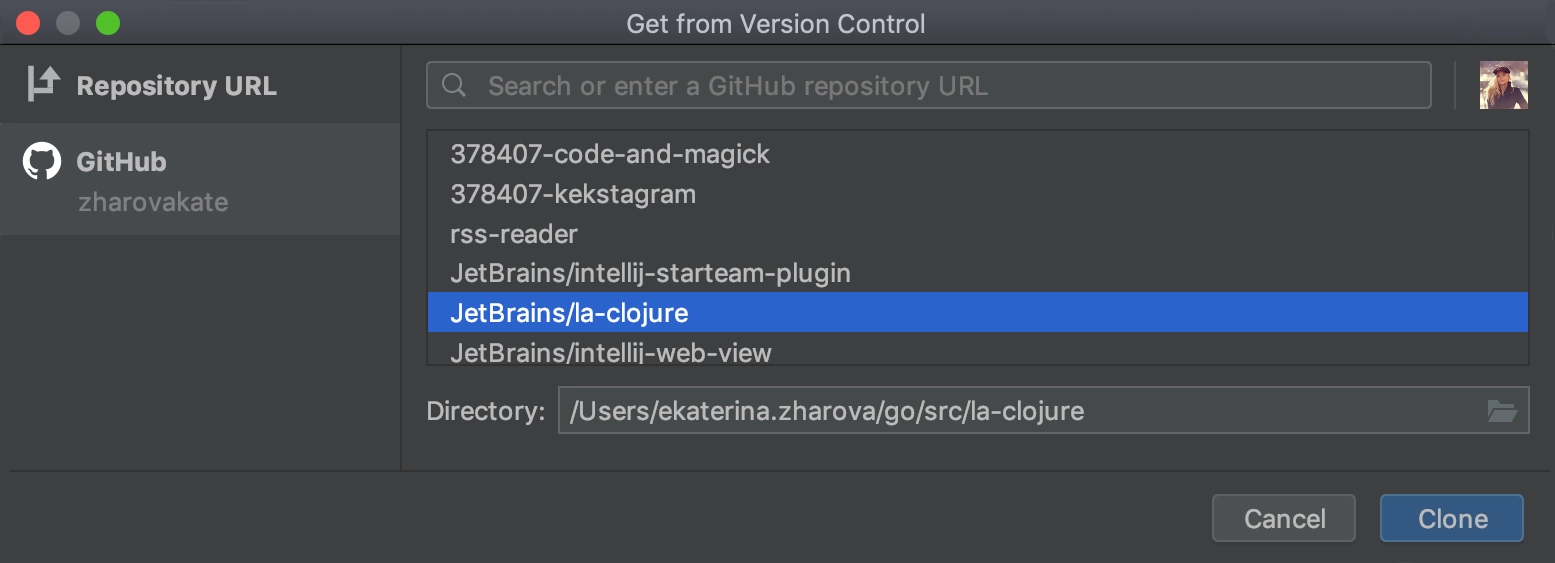This screenshot has height=563, width=1555.
Task: Click the Directory path input field
Action: click(1043, 410)
